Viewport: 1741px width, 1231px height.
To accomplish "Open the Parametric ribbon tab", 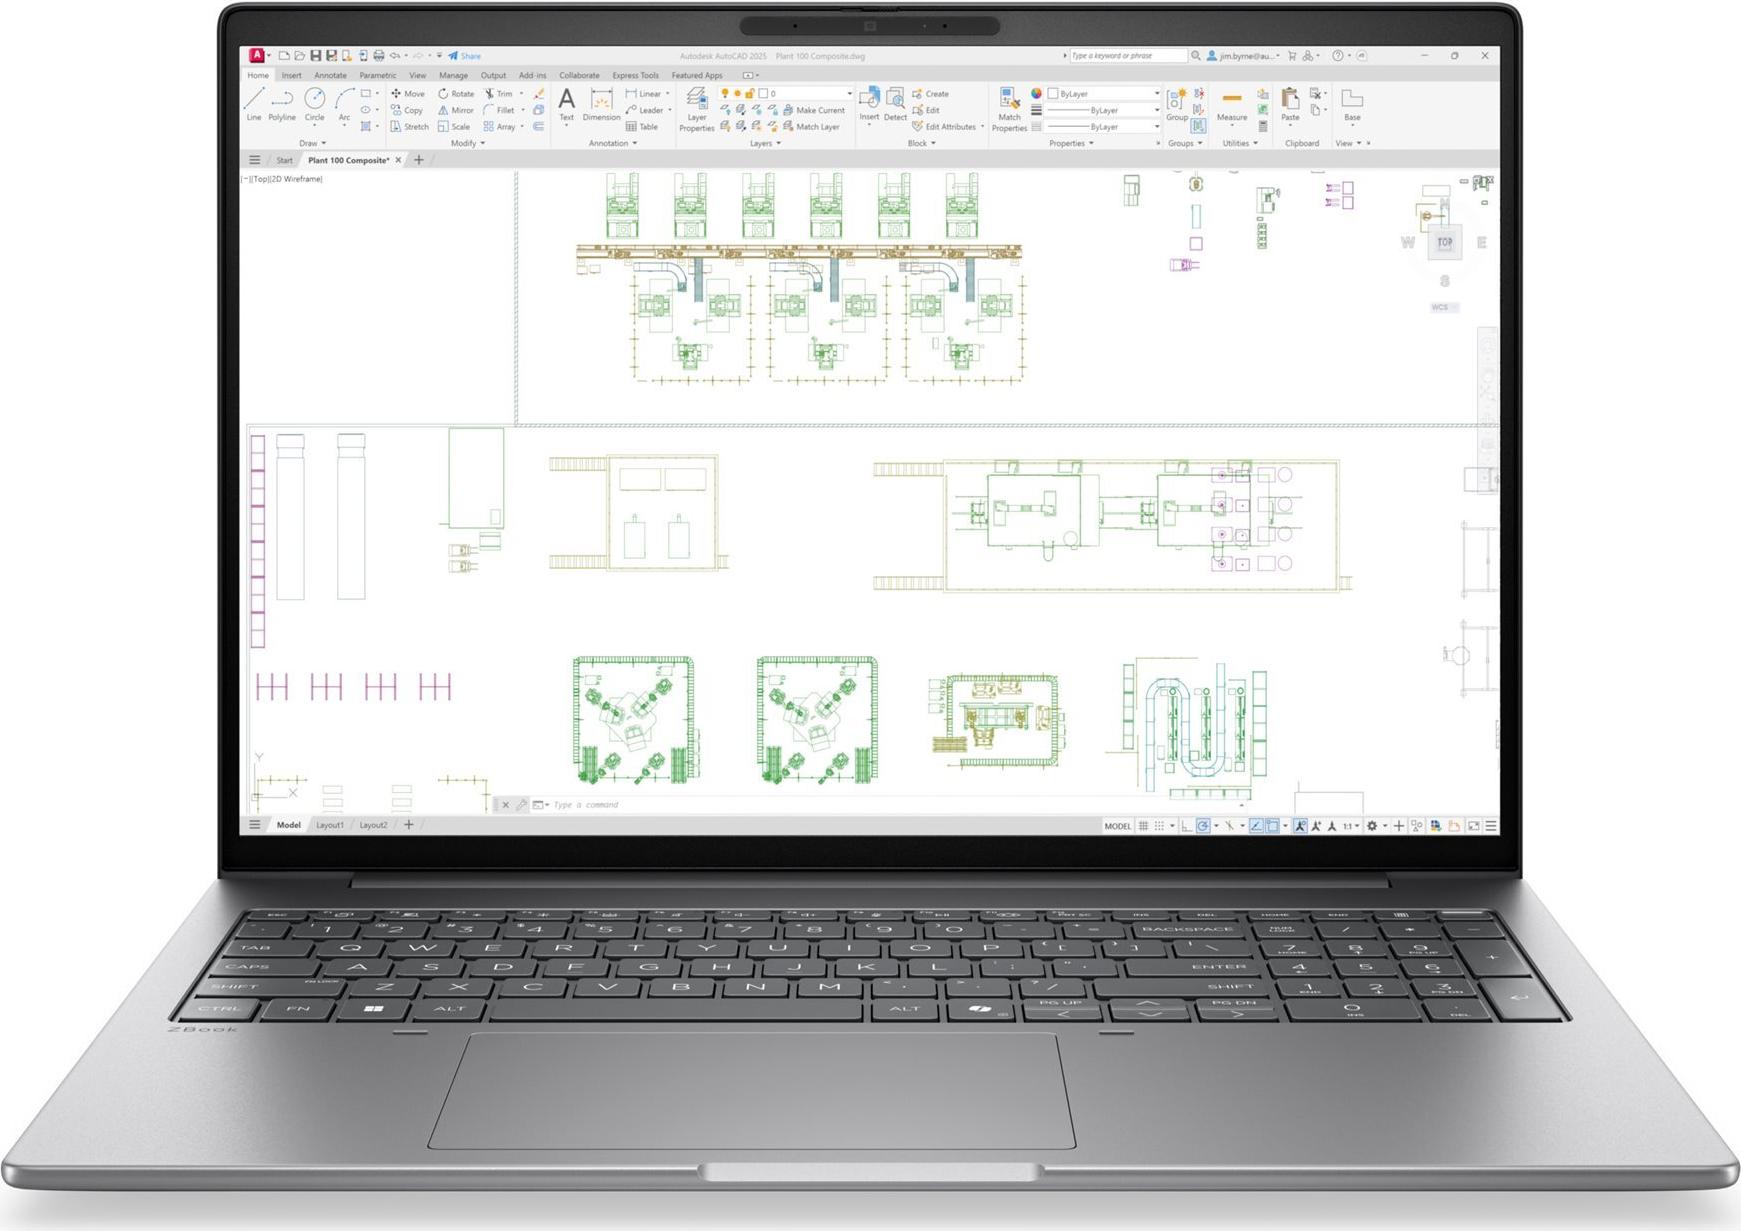I will [x=377, y=75].
